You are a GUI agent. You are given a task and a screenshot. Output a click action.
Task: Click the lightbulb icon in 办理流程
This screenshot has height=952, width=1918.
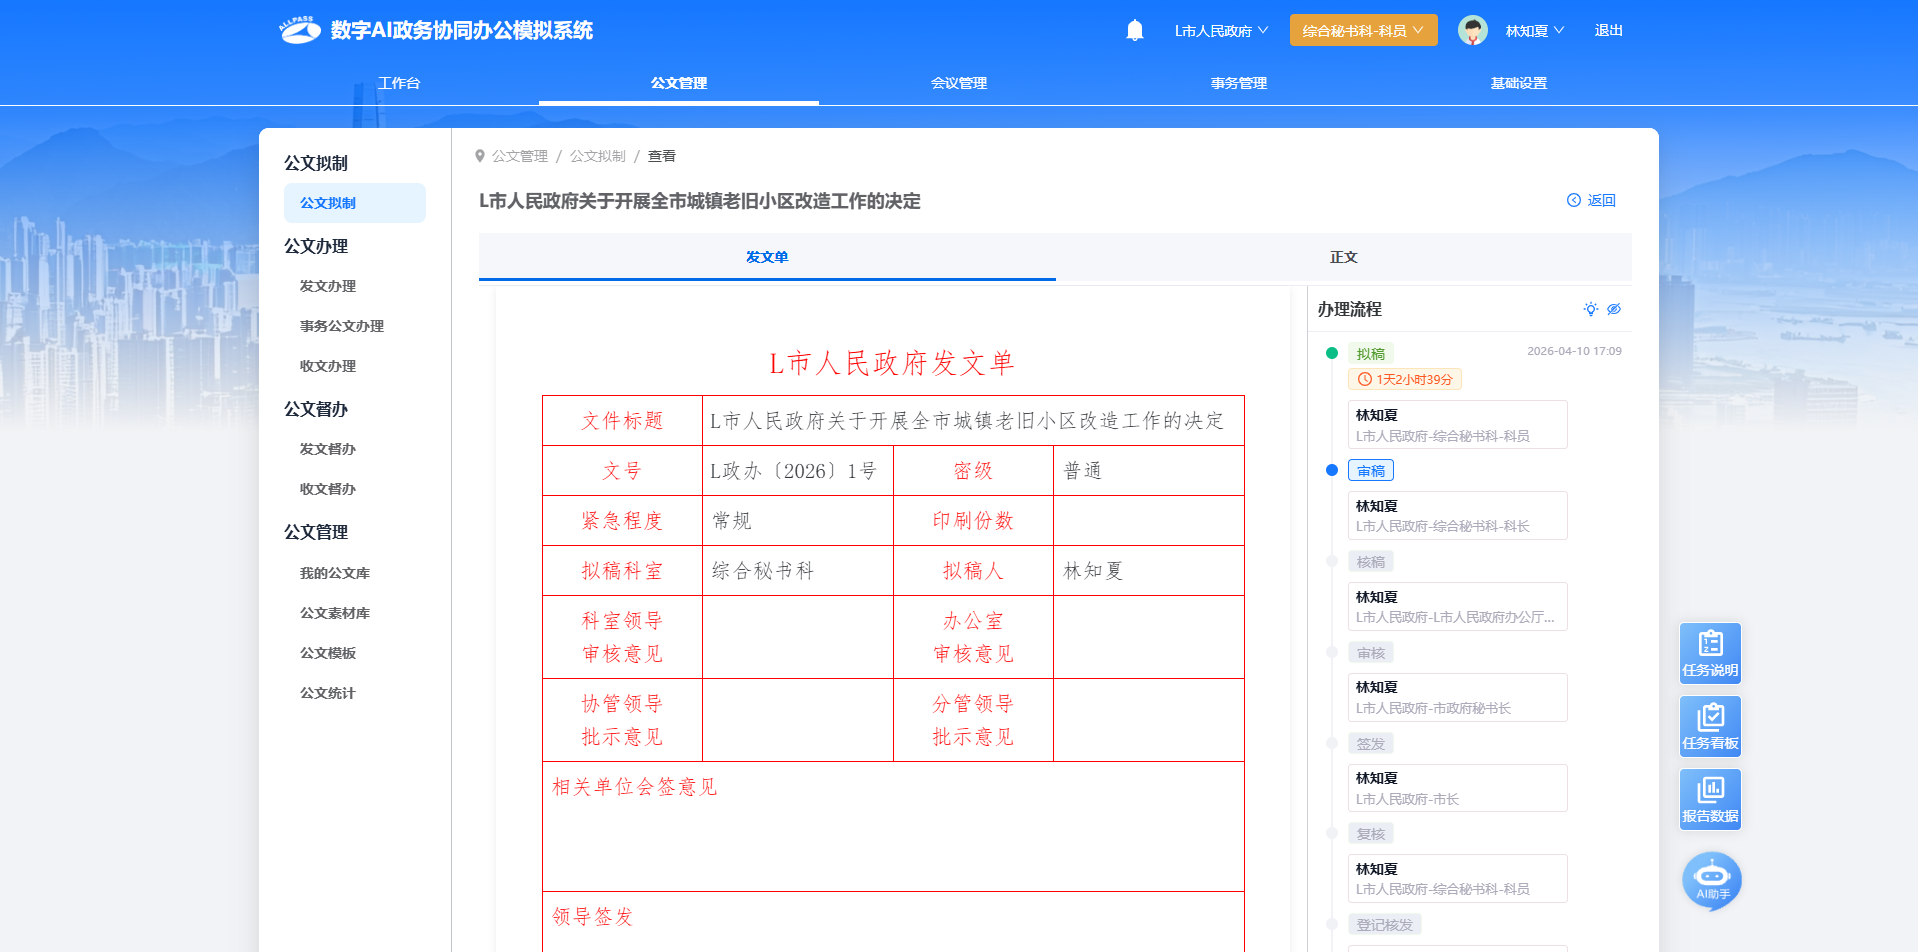click(x=1590, y=309)
